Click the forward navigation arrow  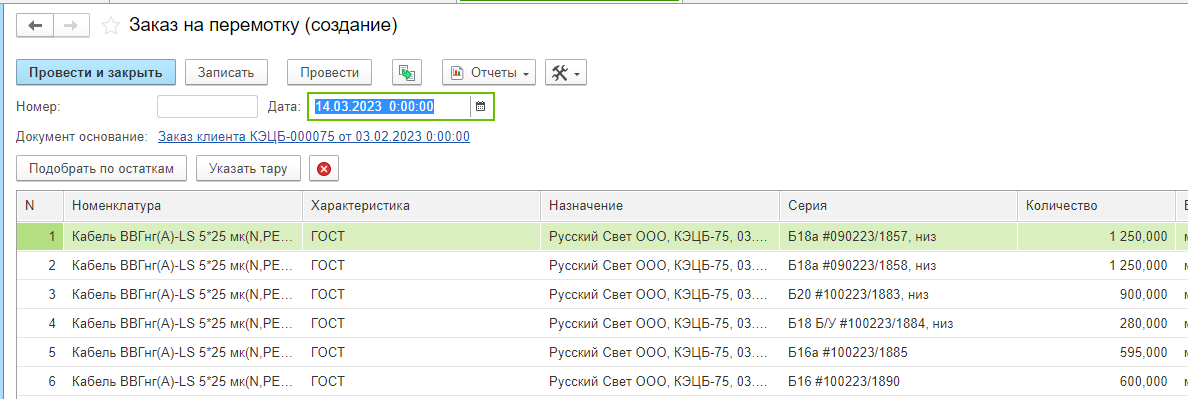tap(71, 26)
